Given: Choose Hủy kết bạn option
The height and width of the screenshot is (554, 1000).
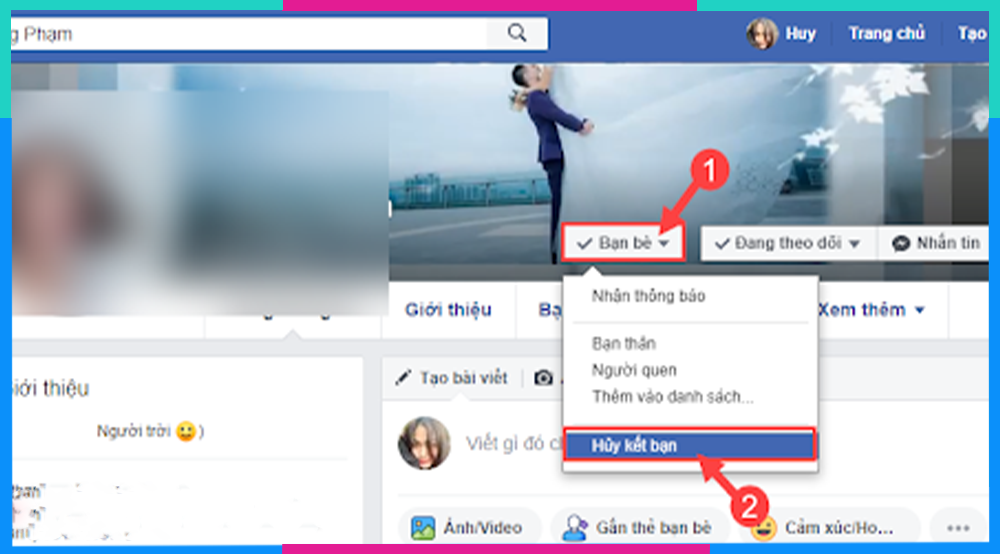Looking at the screenshot, I should 689,445.
